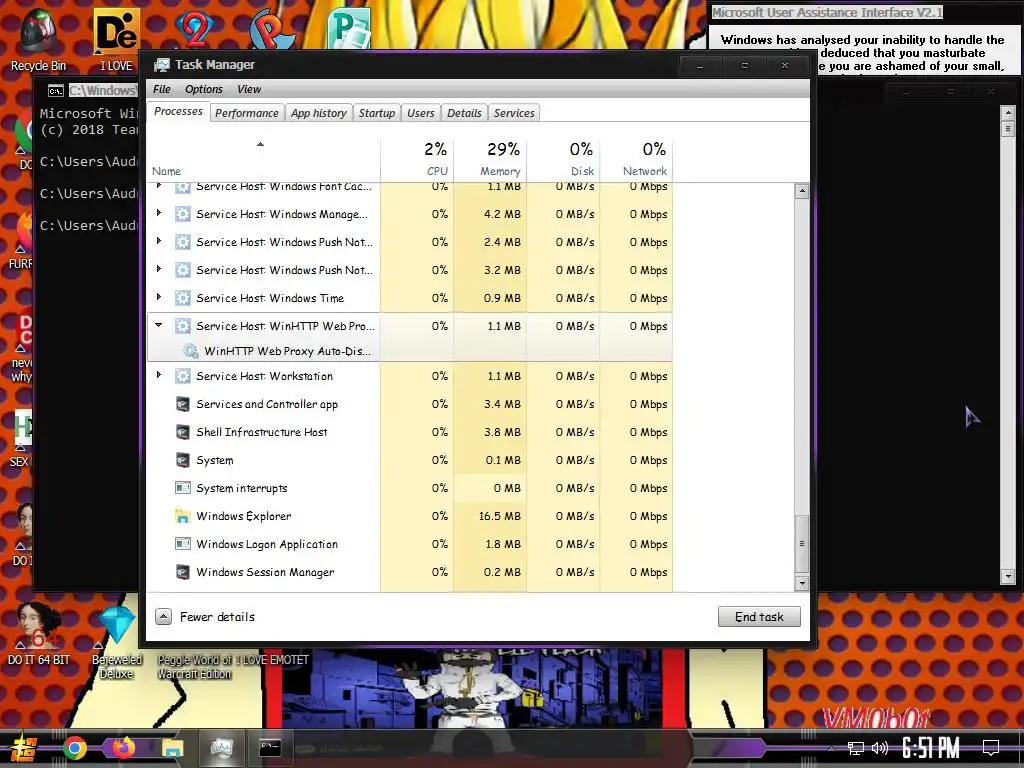Launch Bejeweled Deluxe from the desktop

tap(116, 641)
